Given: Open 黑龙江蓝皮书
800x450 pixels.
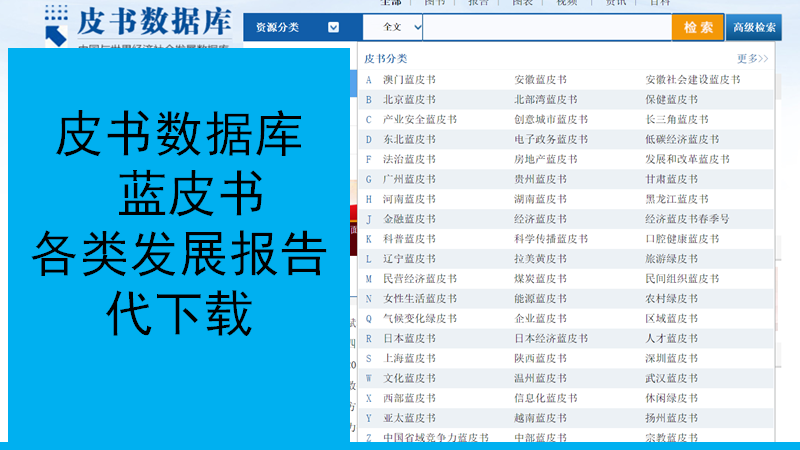Looking at the screenshot, I should click(x=677, y=199).
